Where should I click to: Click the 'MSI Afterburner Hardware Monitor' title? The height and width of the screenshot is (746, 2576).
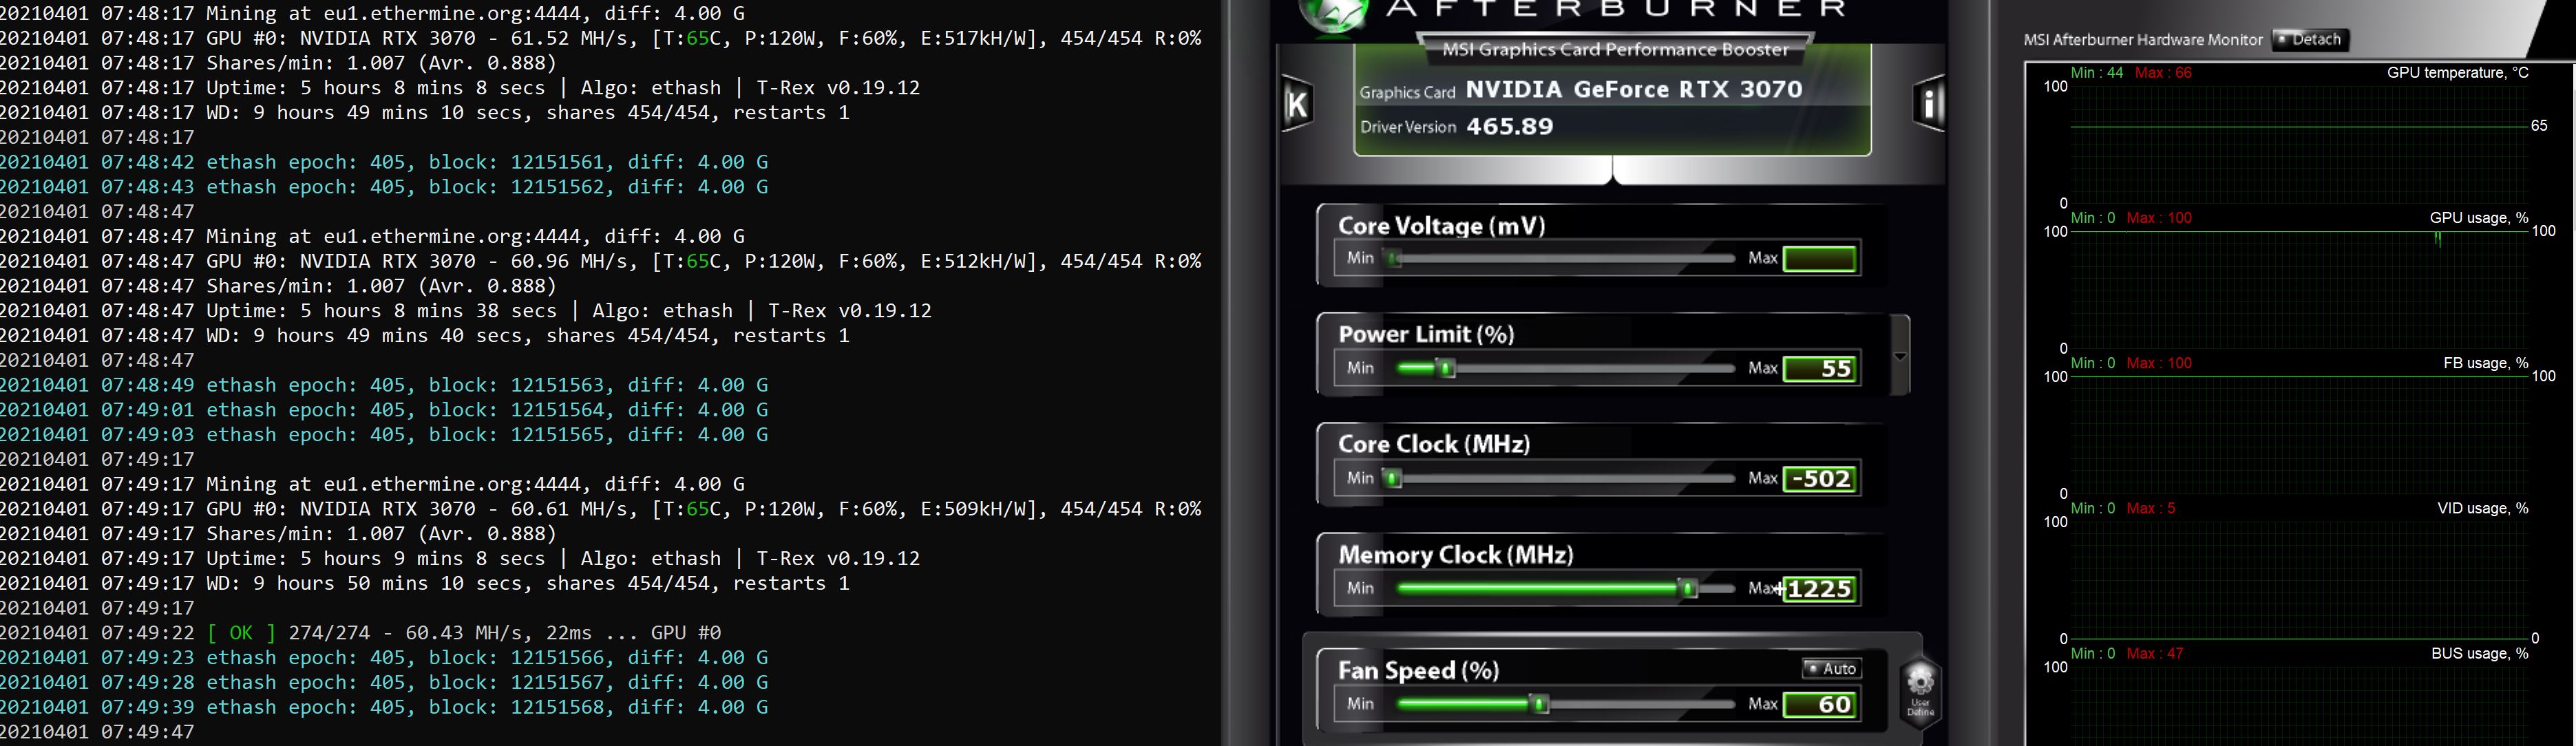tap(2142, 40)
